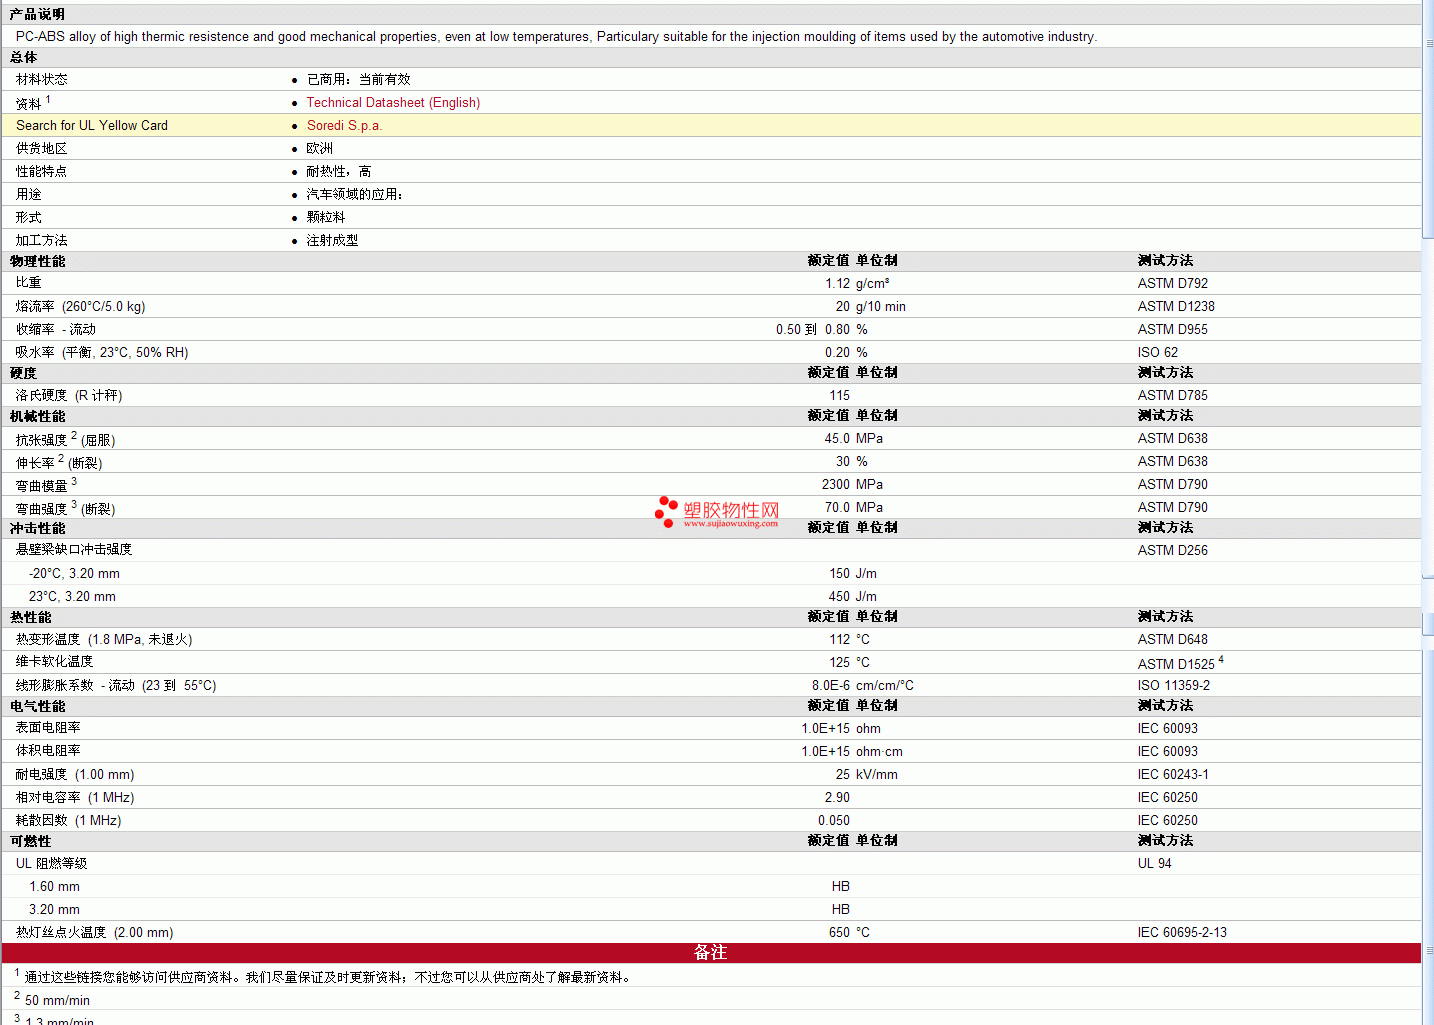Click the 熔流率 (260°C/5.0 kg) row label
The image size is (1434, 1025).
tap(80, 306)
